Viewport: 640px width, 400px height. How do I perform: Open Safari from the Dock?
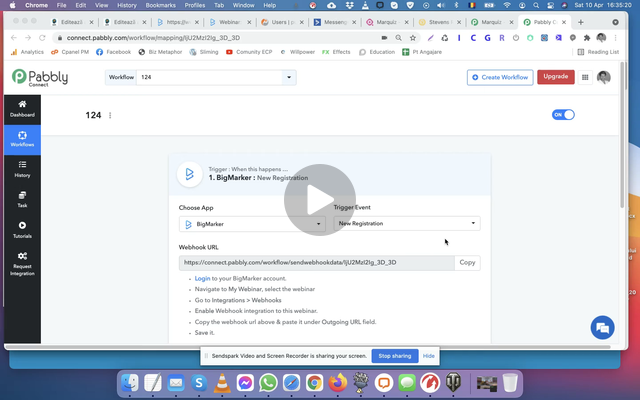click(x=291, y=383)
